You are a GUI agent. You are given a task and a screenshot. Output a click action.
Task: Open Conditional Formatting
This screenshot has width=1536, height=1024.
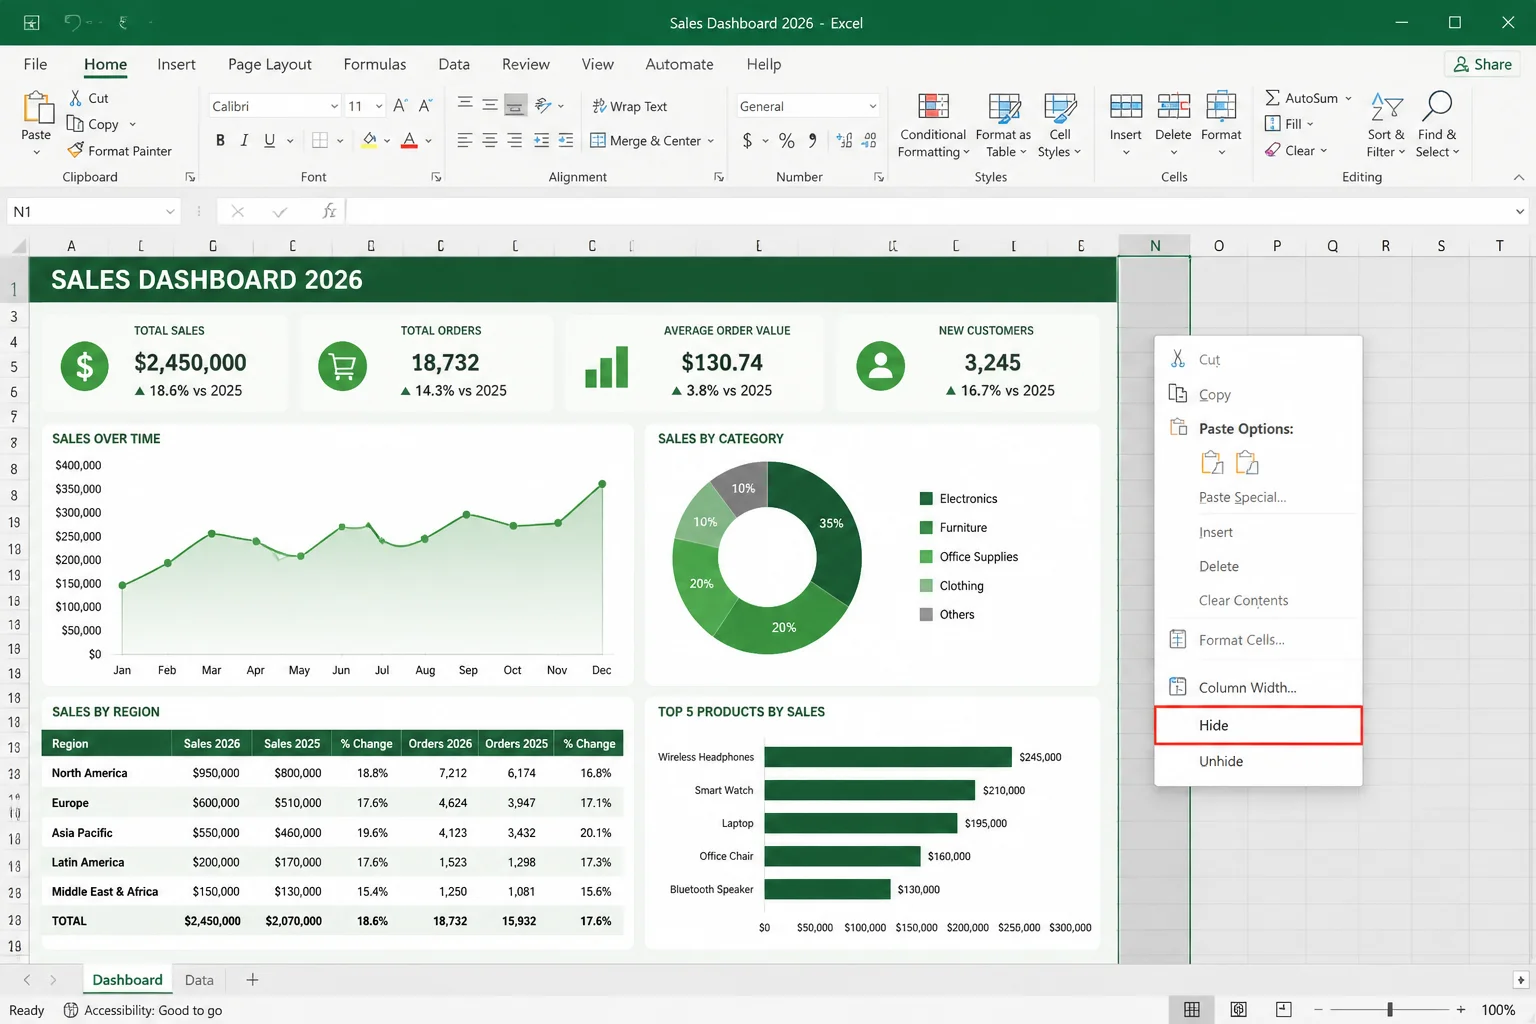pyautogui.click(x=933, y=125)
